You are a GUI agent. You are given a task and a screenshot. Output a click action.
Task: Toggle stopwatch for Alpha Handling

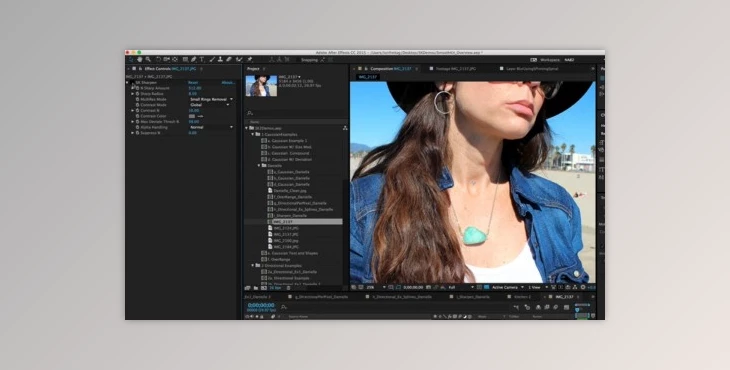point(137,127)
